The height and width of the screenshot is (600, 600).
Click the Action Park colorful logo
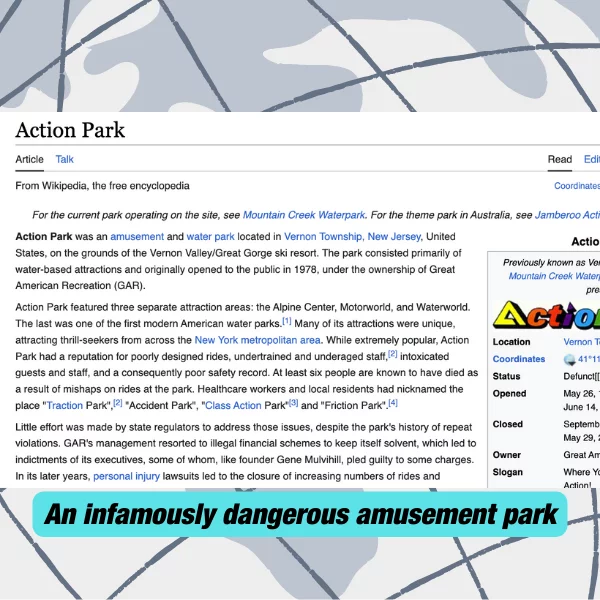click(546, 315)
